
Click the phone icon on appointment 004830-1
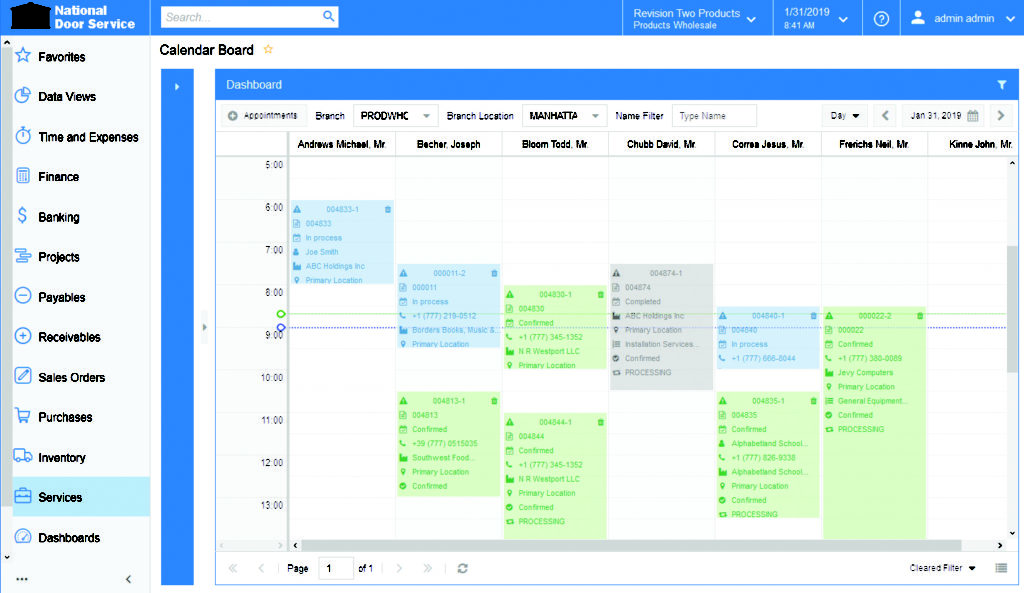pyautogui.click(x=511, y=337)
